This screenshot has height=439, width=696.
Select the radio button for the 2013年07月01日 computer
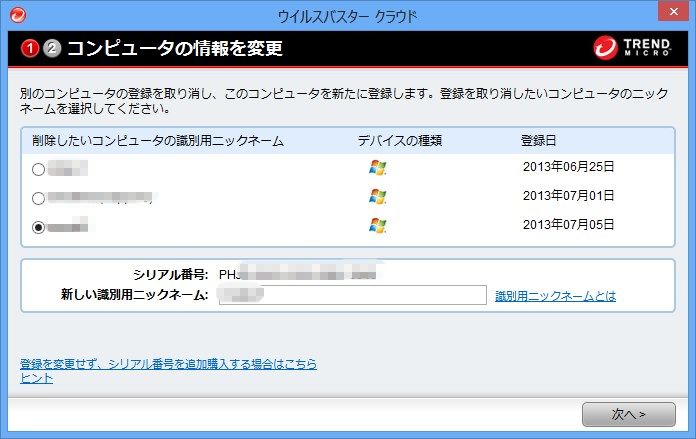tap(39, 198)
